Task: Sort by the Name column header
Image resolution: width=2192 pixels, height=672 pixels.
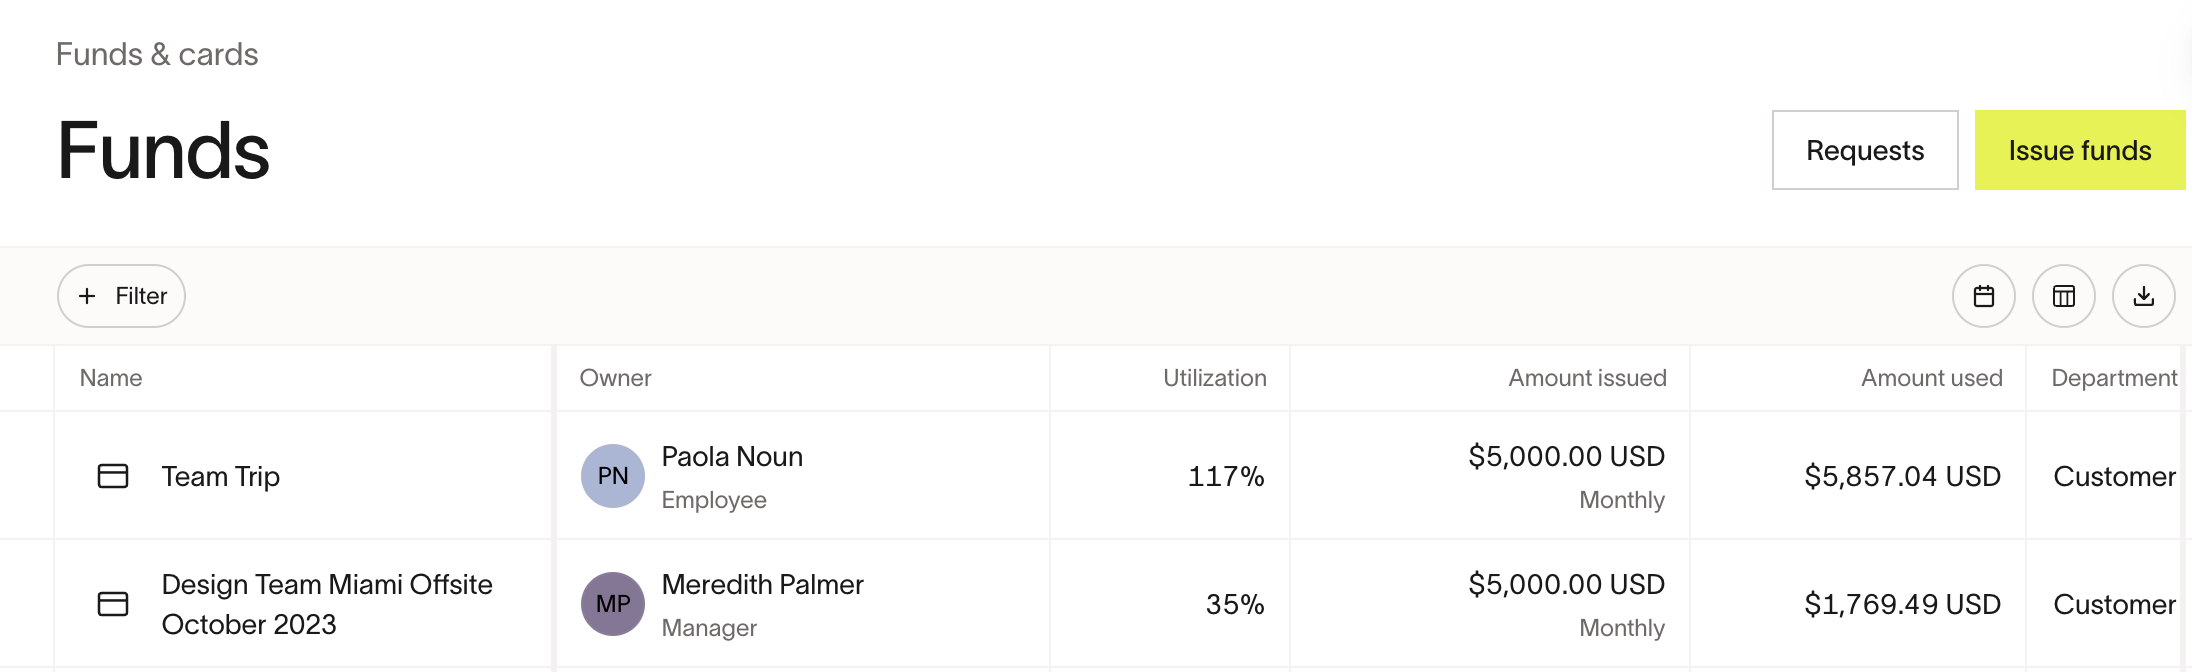Action: point(111,378)
